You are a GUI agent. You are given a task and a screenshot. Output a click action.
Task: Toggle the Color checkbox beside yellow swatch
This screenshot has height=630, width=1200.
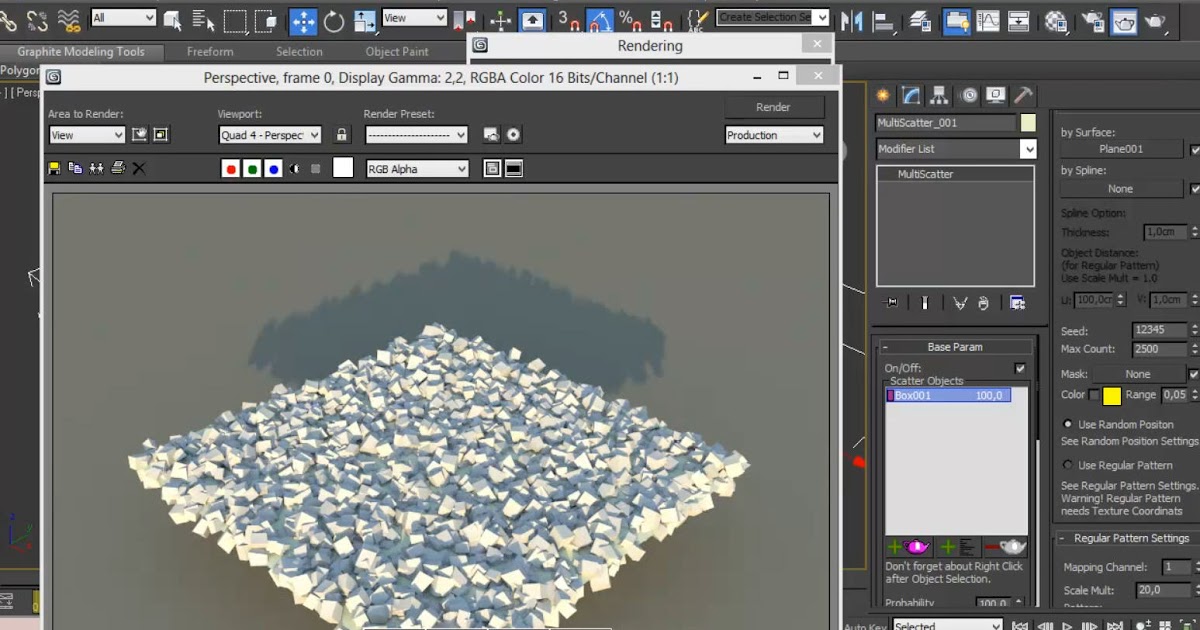coord(1094,396)
